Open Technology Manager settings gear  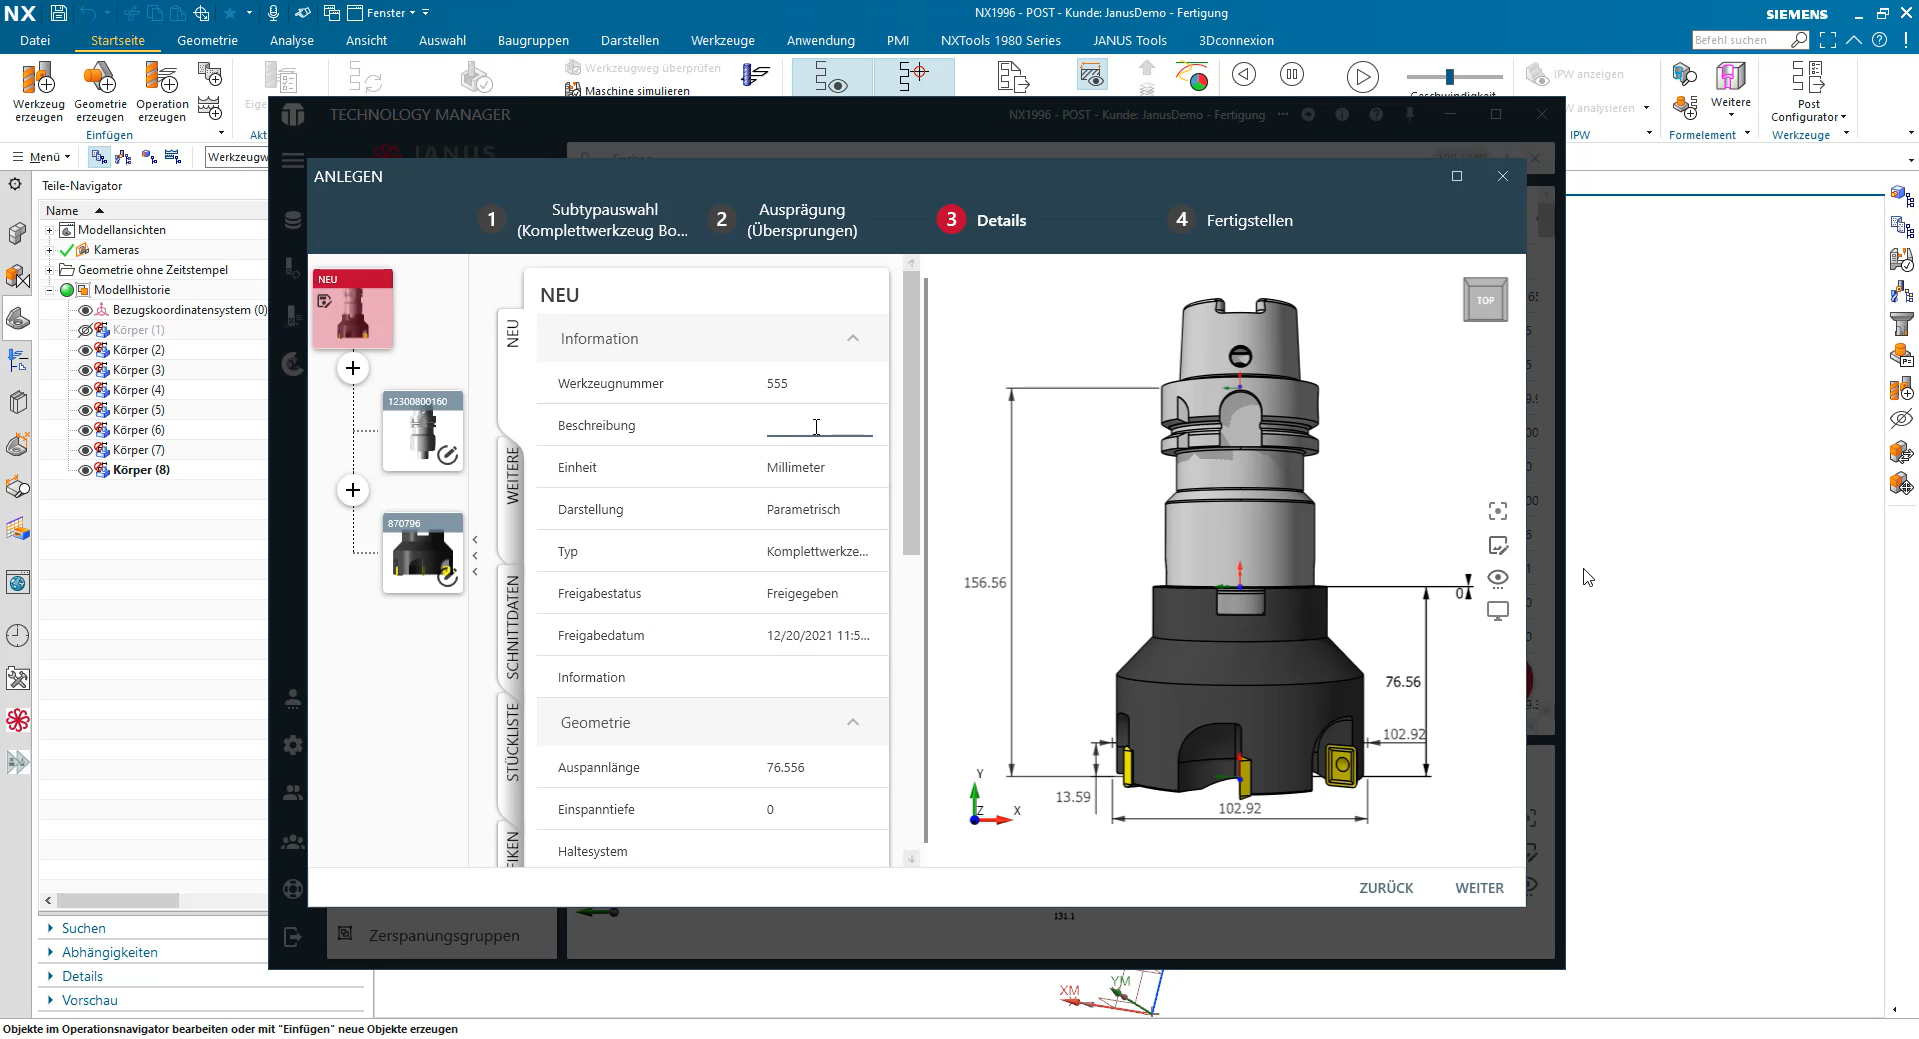click(293, 745)
